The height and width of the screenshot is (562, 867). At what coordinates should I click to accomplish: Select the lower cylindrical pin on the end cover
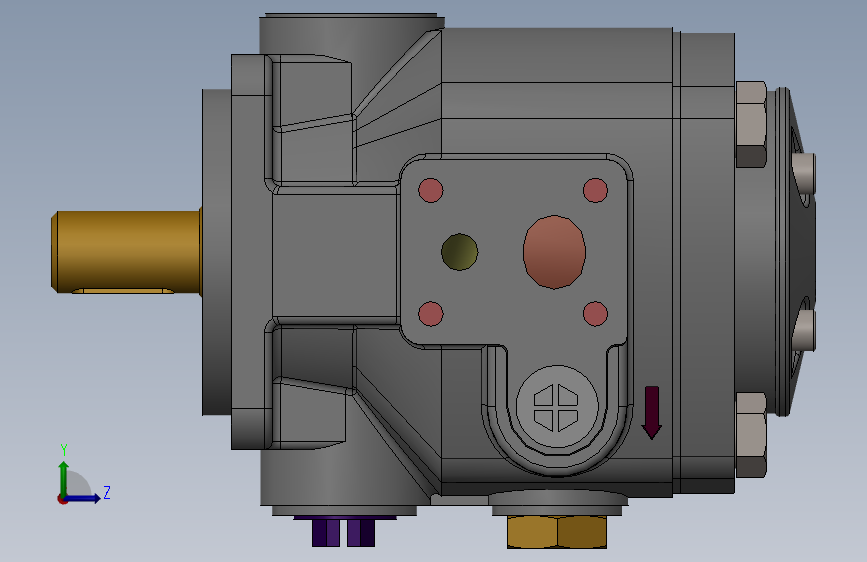pos(804,330)
